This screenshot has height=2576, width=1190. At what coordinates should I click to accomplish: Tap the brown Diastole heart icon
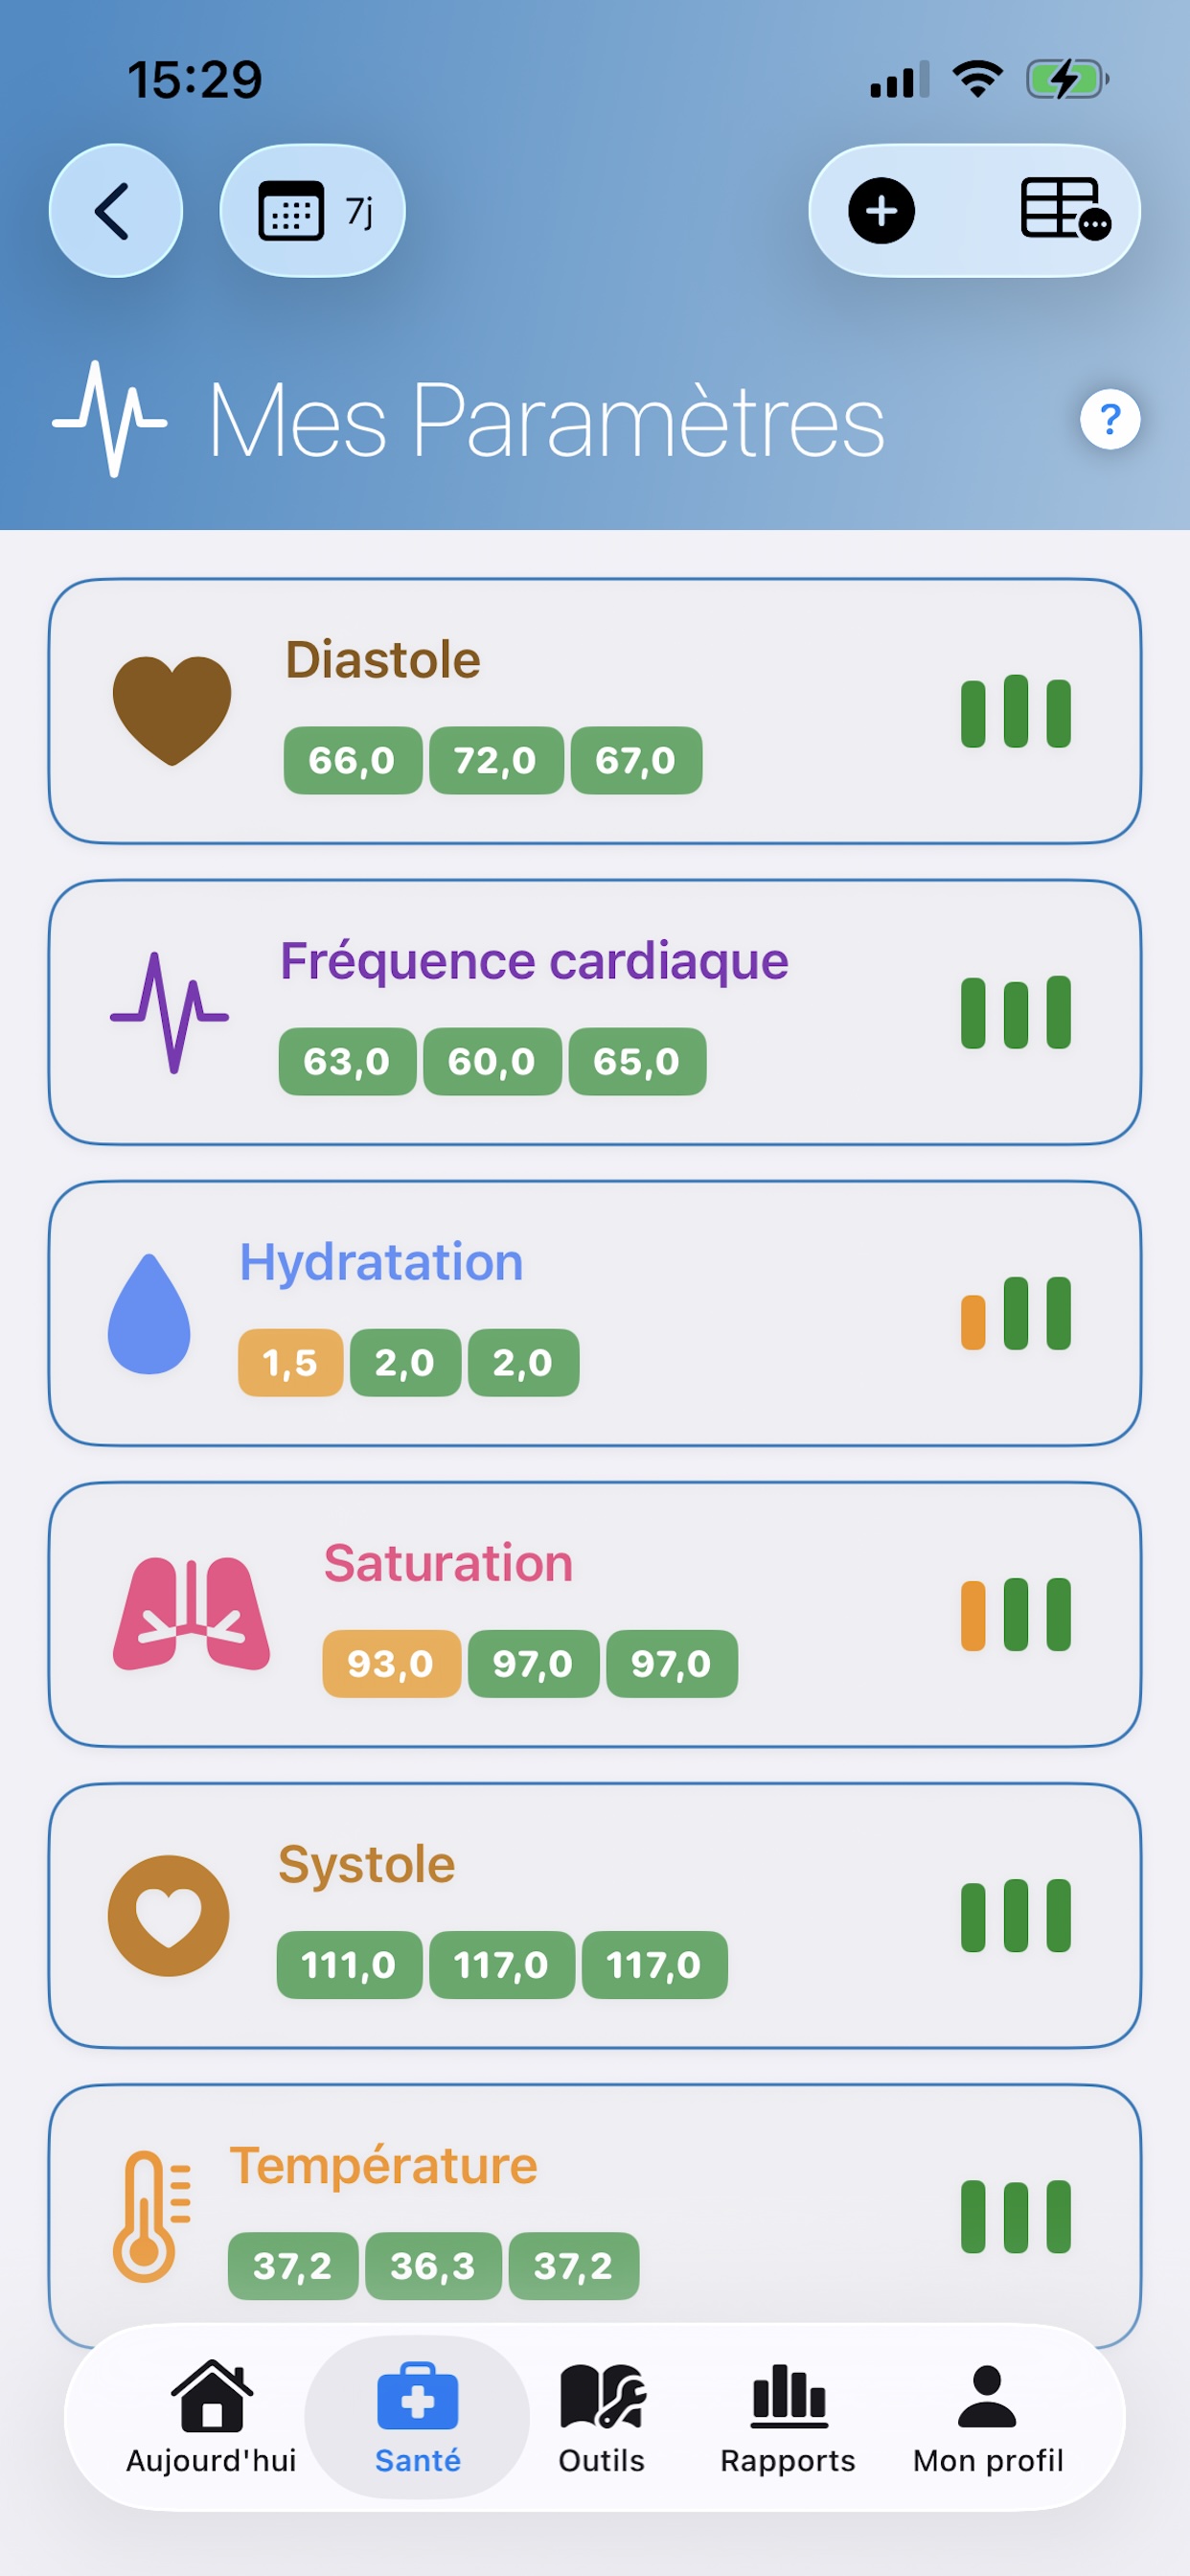pyautogui.click(x=172, y=710)
